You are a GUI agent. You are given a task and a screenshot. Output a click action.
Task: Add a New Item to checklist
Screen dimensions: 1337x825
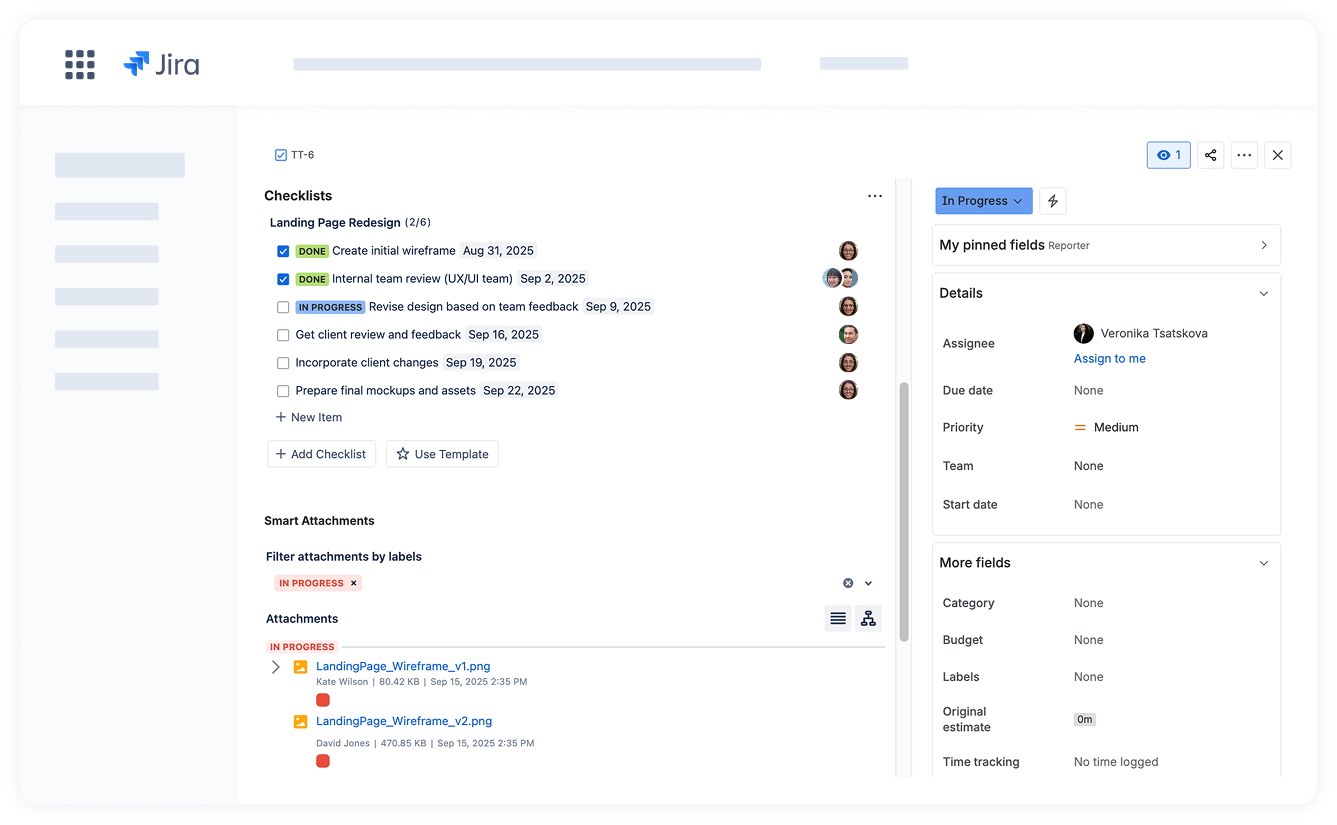[x=309, y=417]
